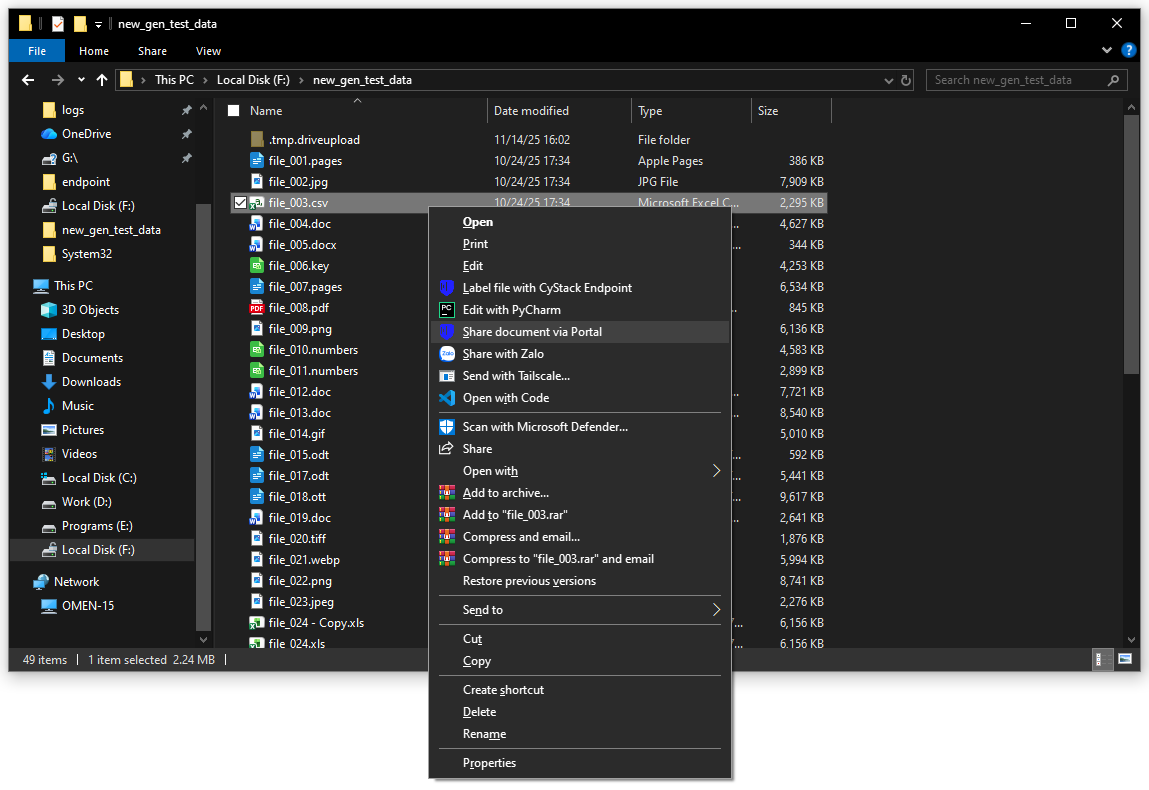Open the View ribbon tab
This screenshot has width=1149, height=790.
point(208,51)
